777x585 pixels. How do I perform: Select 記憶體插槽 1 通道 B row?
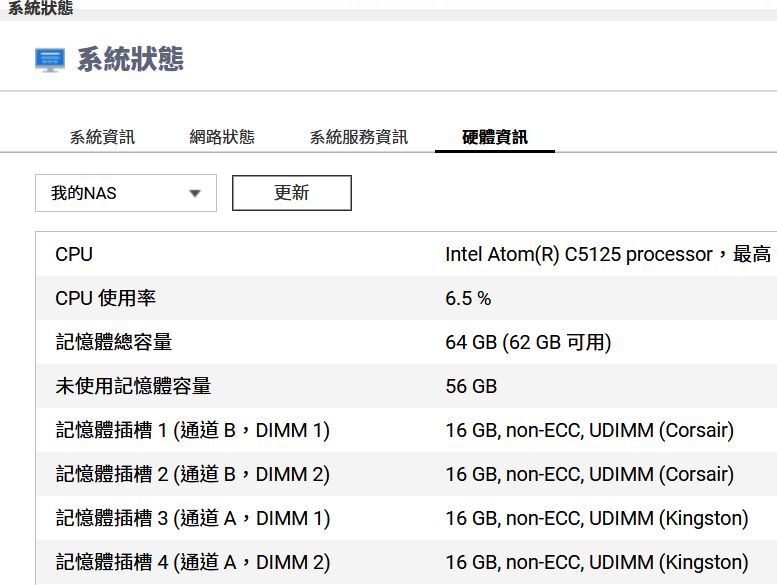point(406,430)
